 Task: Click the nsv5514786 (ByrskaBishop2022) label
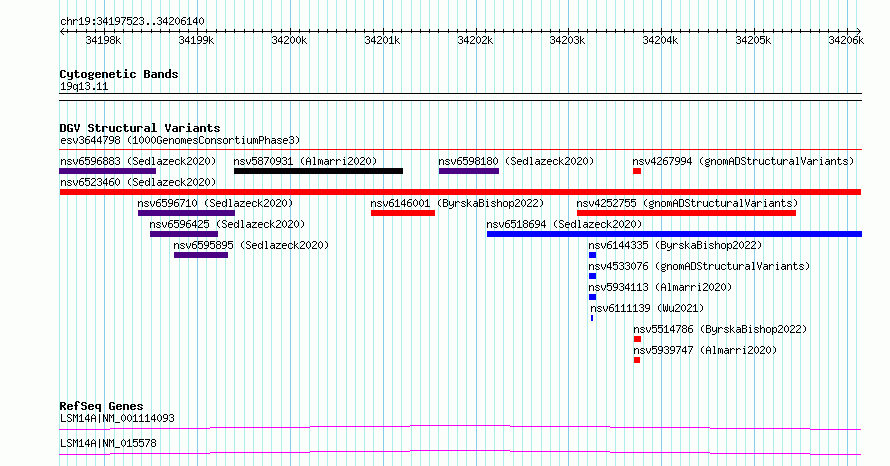[720, 329]
